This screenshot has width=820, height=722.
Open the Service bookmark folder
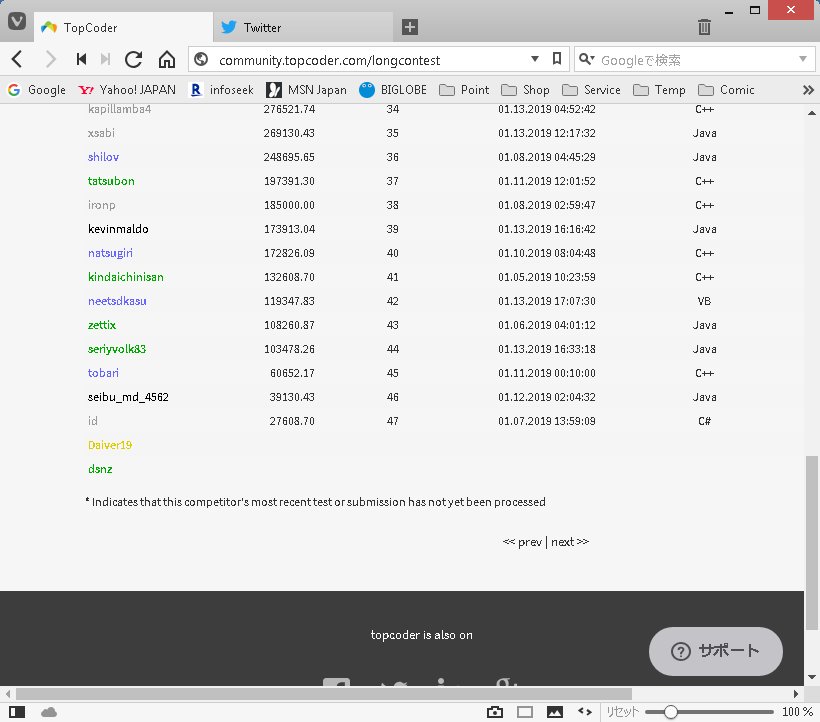[591, 90]
